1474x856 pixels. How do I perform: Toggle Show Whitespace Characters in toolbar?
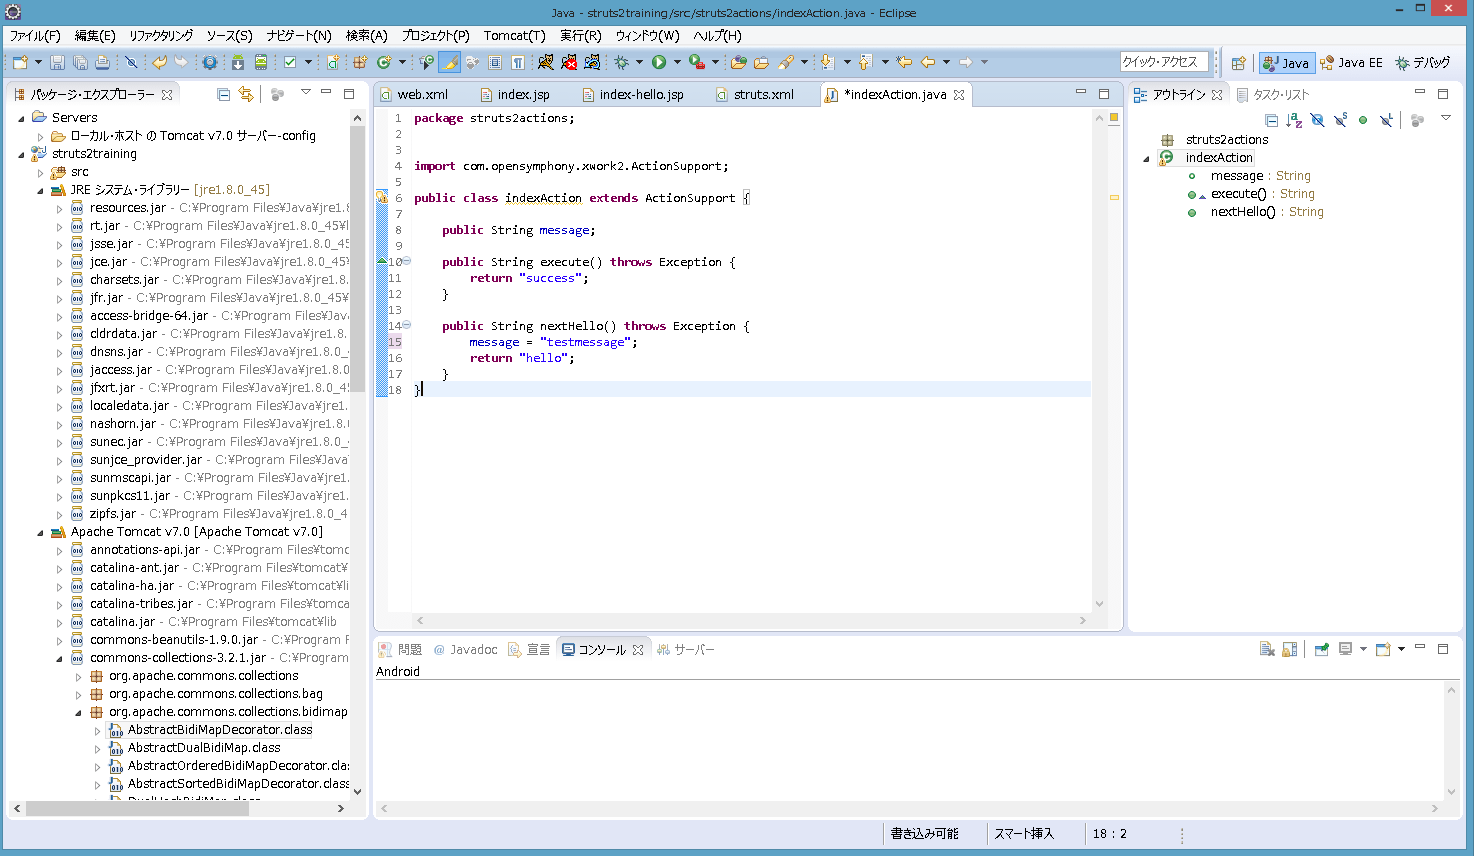(x=518, y=62)
